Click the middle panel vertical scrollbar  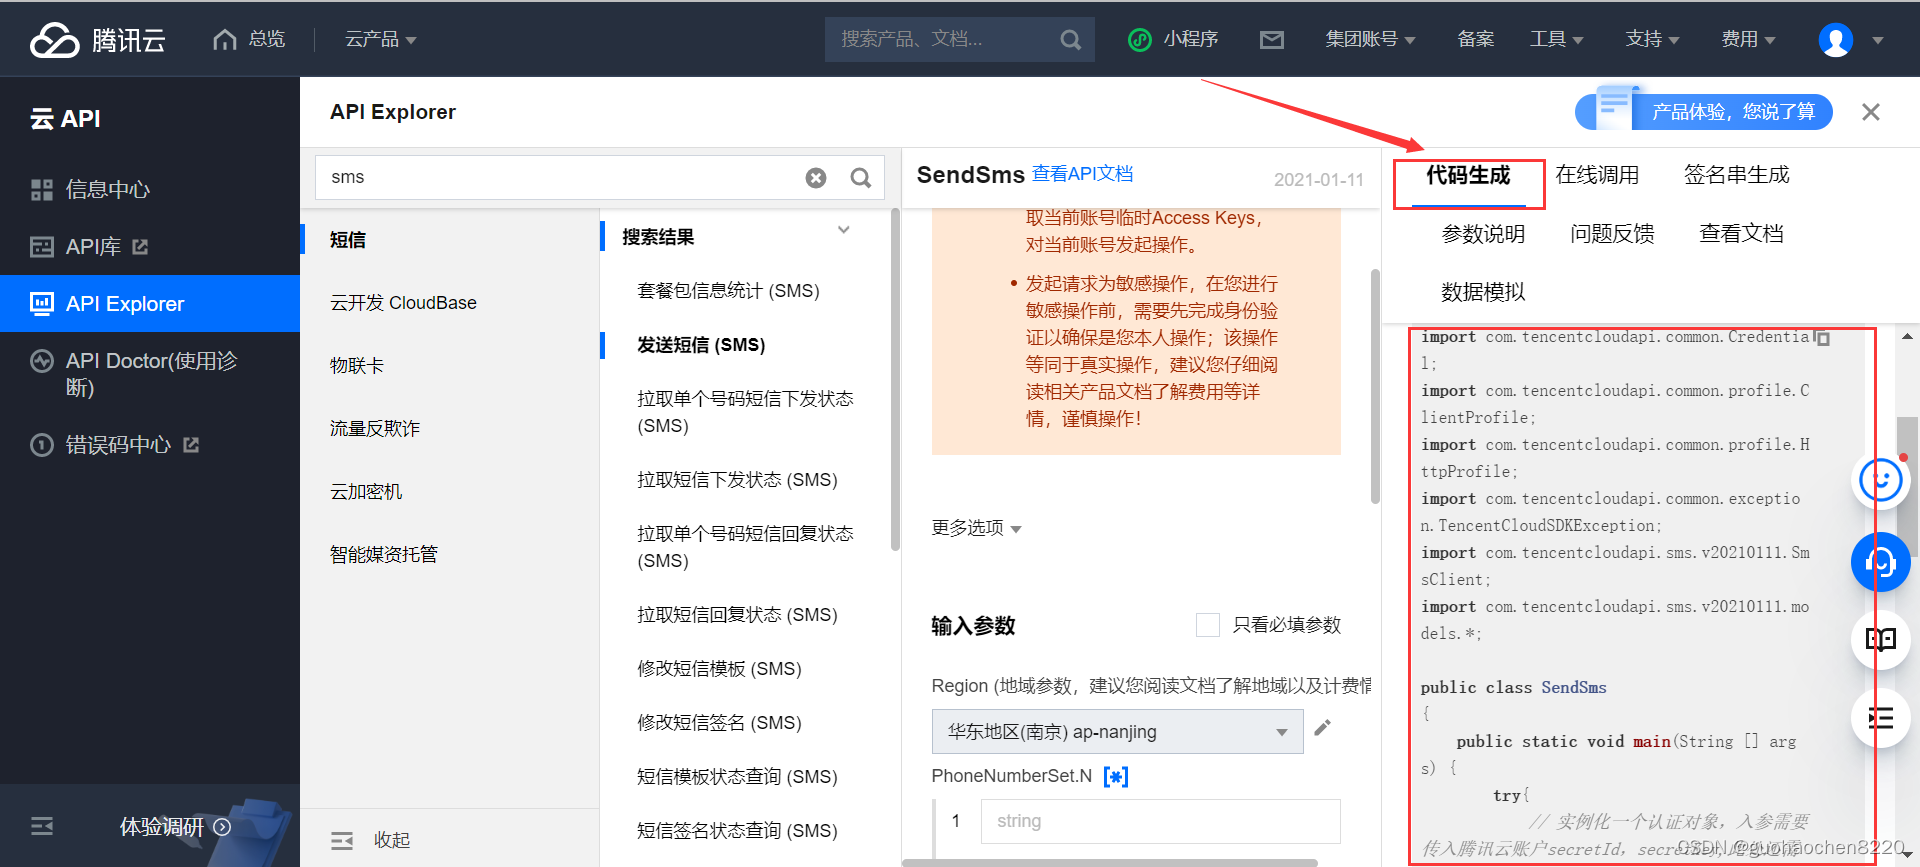[x=1375, y=386]
